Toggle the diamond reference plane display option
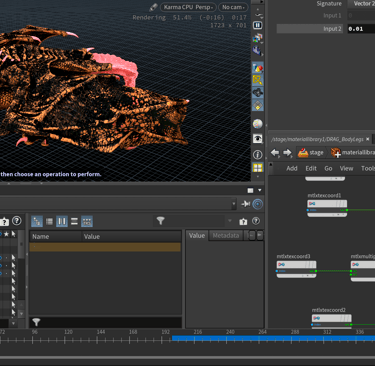375x366 pixels. click(257, 105)
